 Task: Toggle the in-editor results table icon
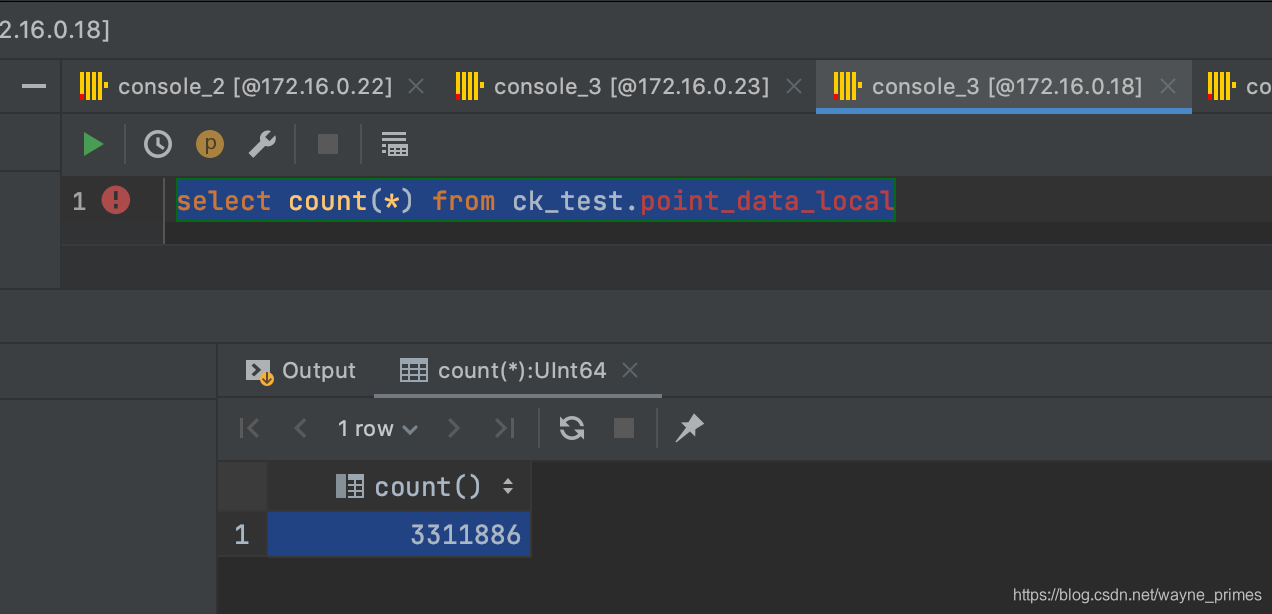[394, 145]
